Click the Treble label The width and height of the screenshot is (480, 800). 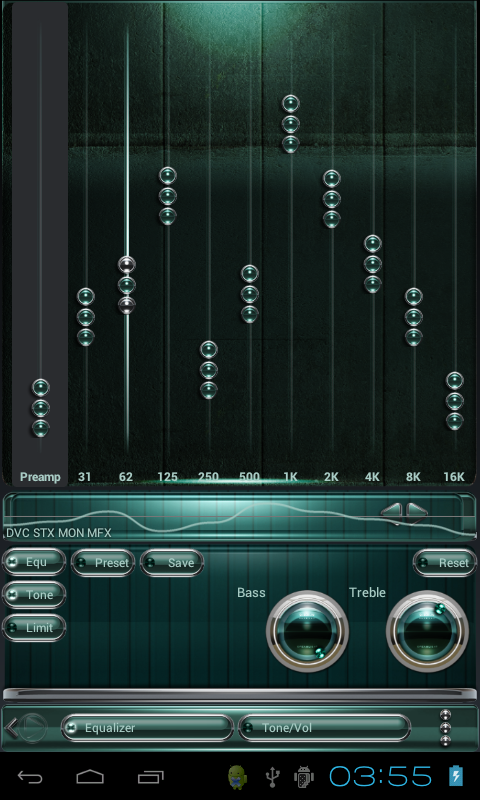point(367,592)
